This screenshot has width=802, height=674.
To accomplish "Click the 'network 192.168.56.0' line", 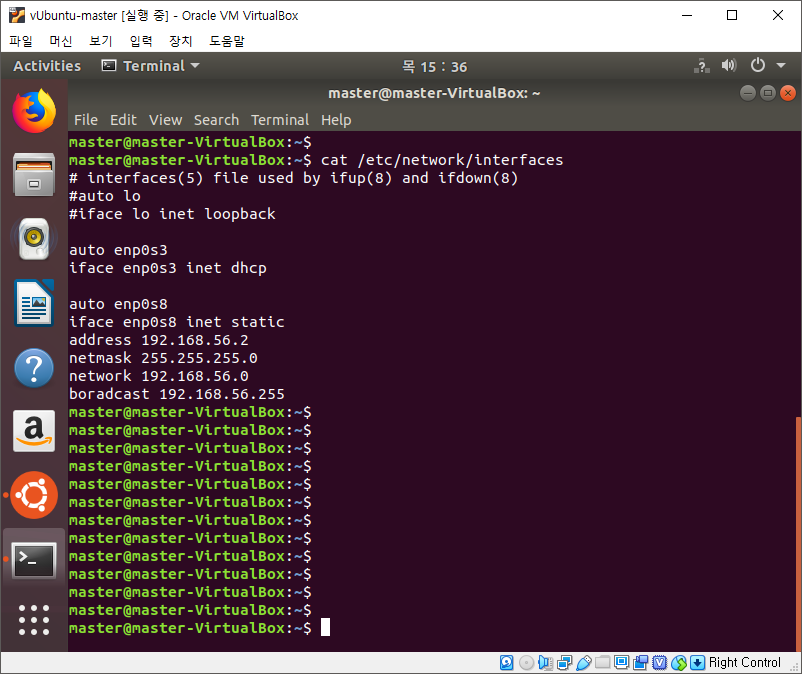I will (x=159, y=376).
